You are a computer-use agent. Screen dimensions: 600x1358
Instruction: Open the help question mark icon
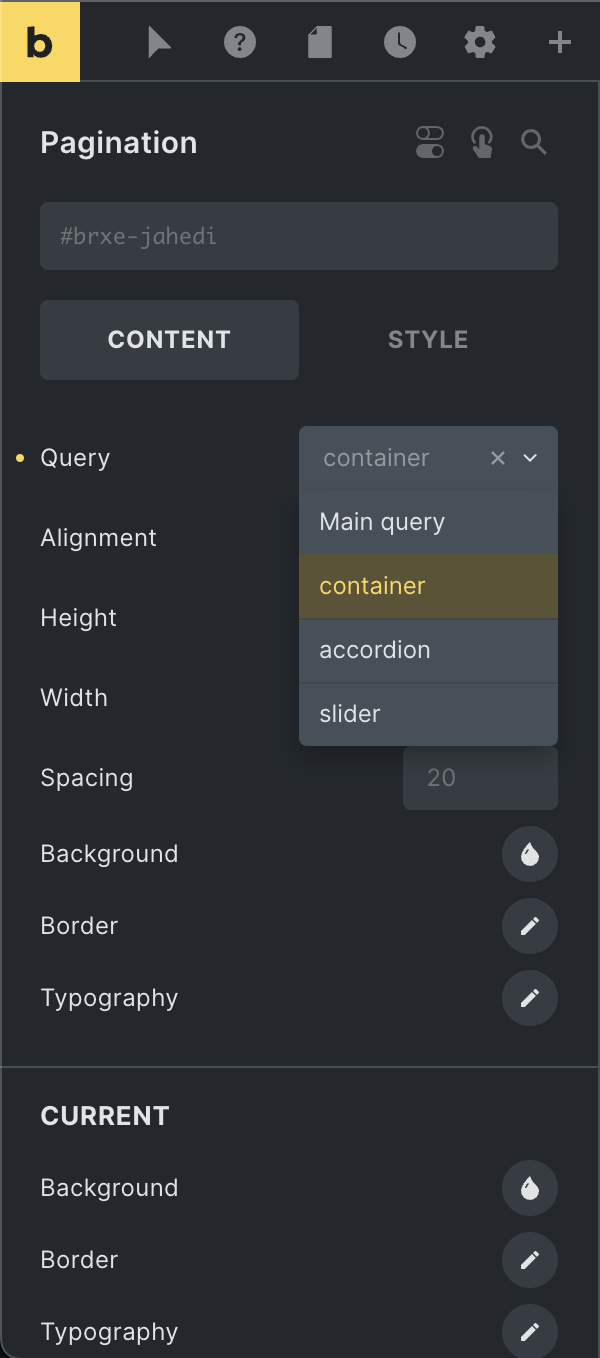point(240,42)
